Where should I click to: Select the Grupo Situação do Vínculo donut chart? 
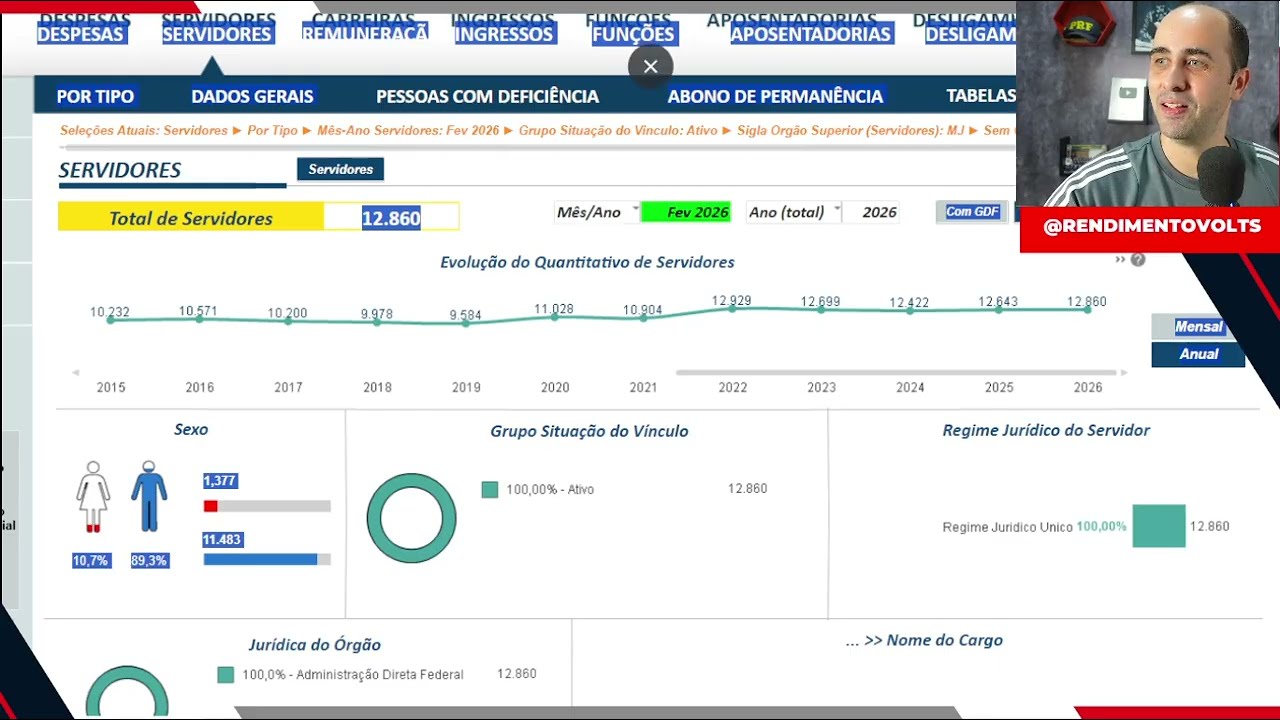coord(411,518)
